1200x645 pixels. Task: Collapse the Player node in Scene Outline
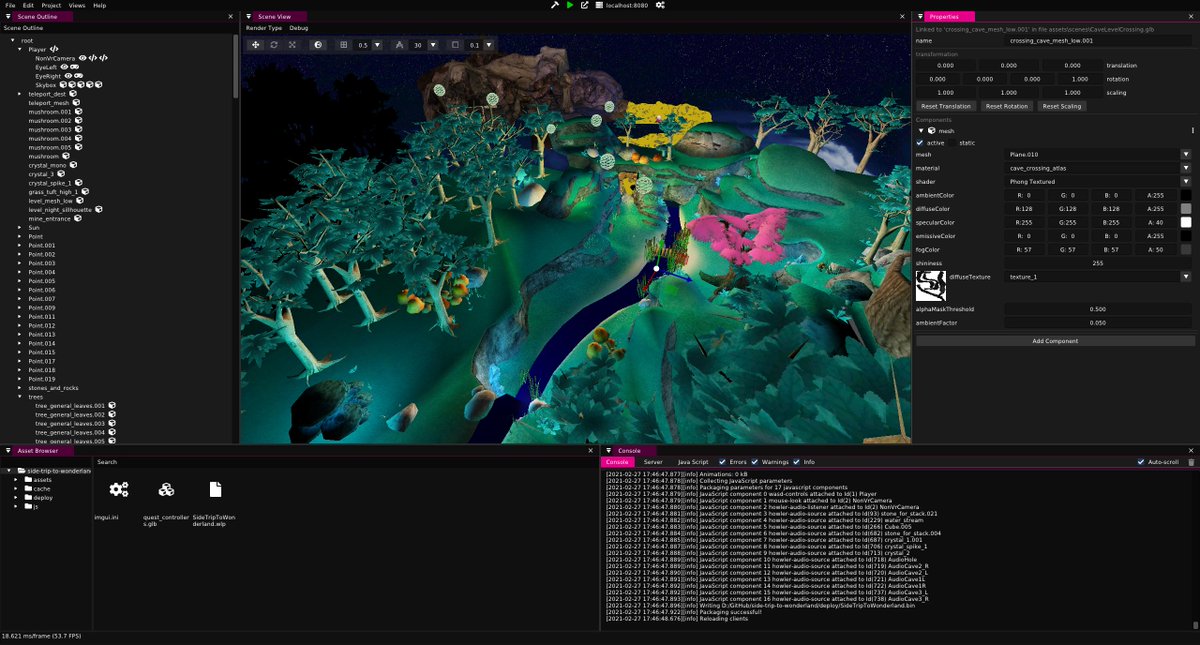(20, 49)
